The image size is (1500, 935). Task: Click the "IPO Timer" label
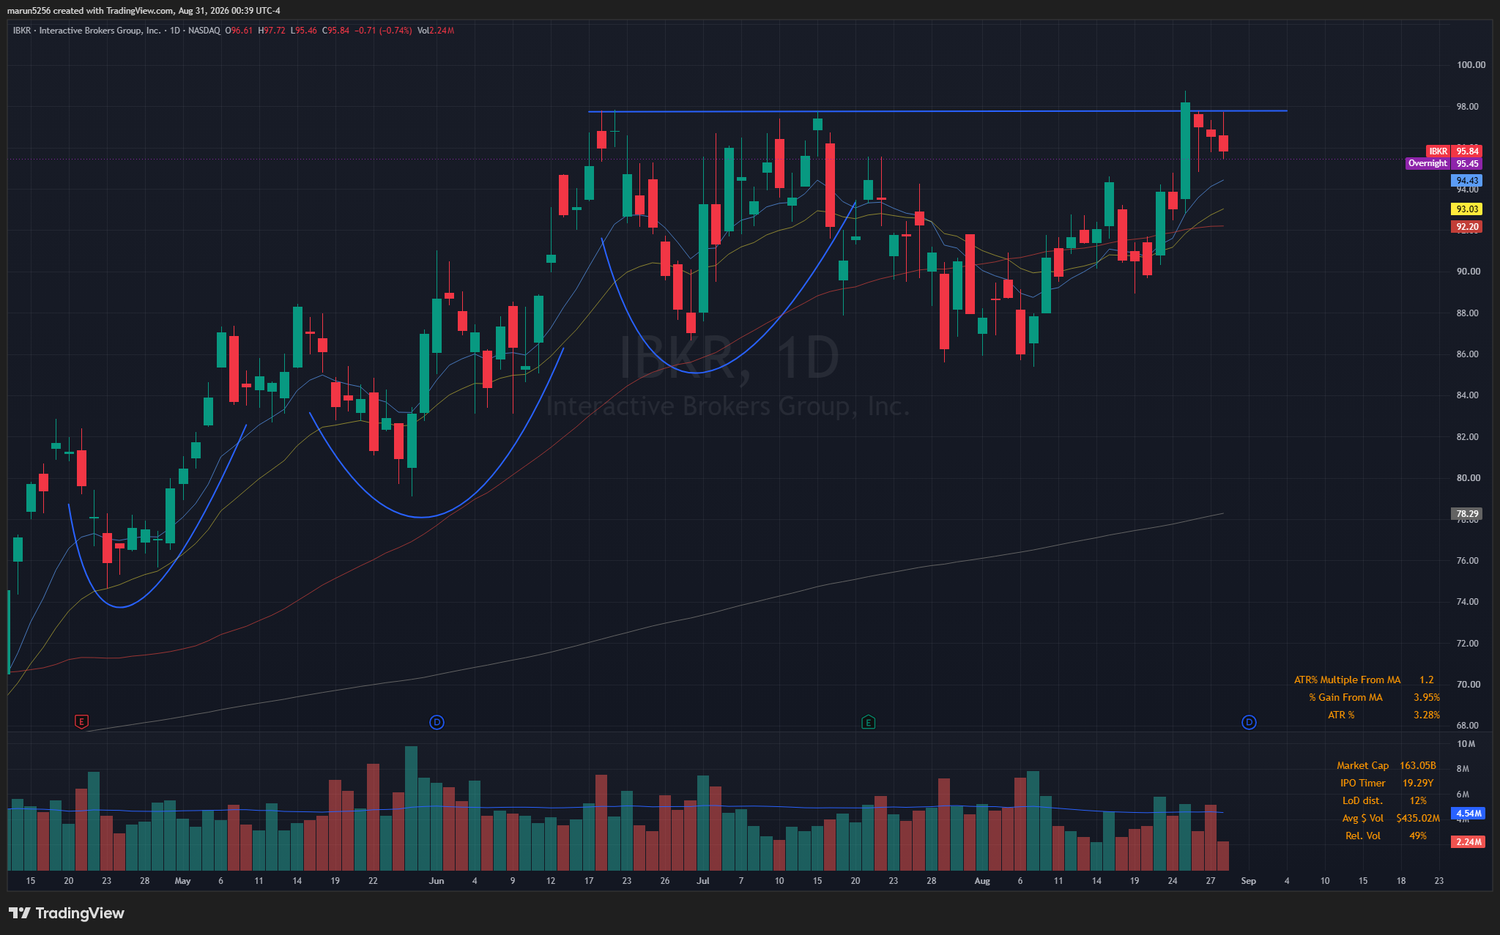coord(1363,783)
